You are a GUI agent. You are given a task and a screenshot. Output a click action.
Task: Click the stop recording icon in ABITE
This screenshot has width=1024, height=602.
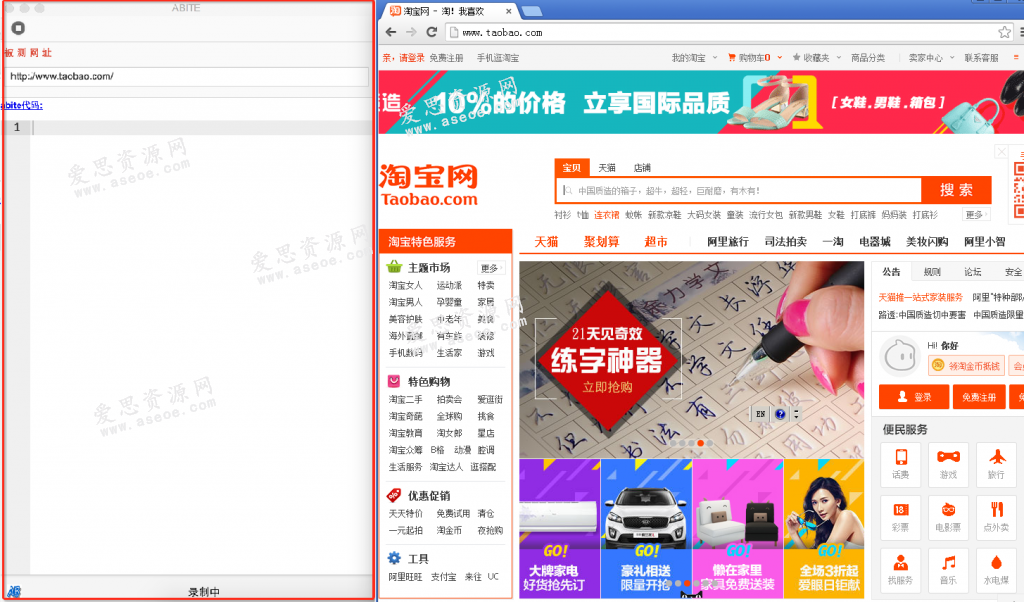17,27
